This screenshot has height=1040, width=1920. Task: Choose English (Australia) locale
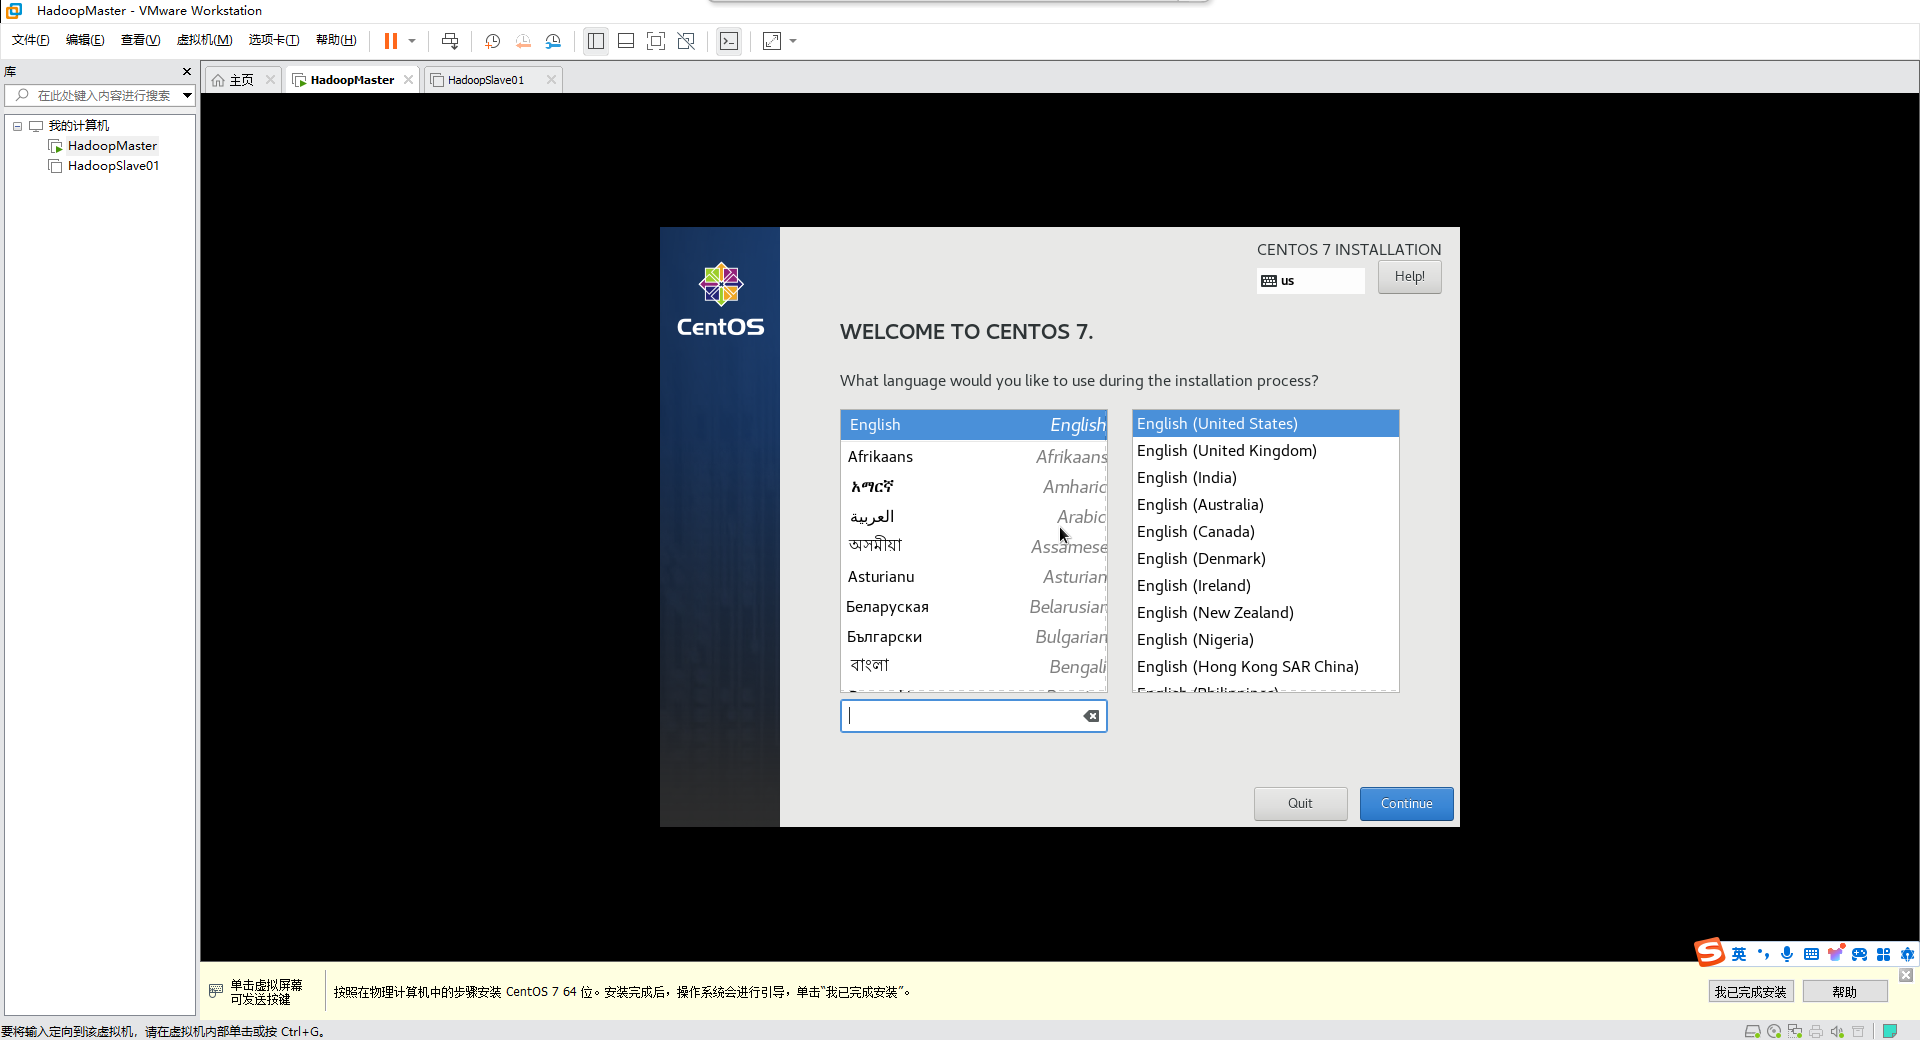[x=1265, y=505]
